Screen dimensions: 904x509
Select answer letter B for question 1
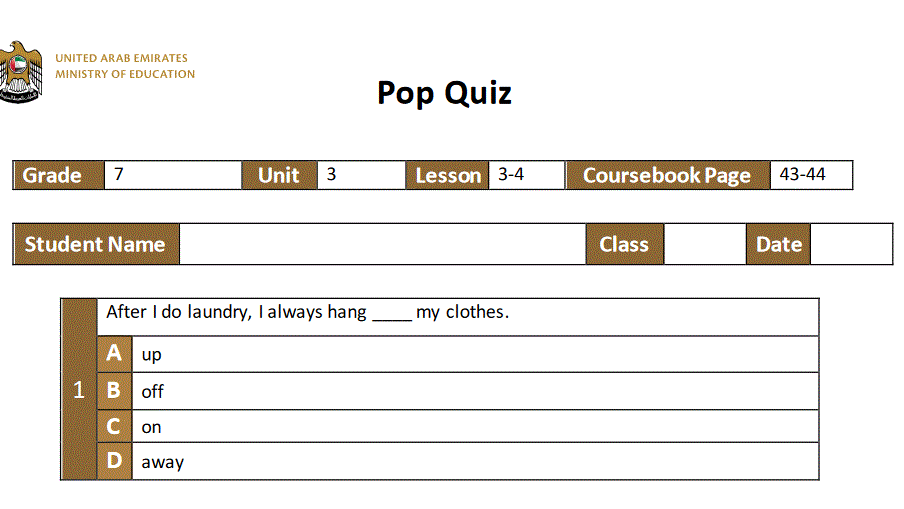pos(114,391)
